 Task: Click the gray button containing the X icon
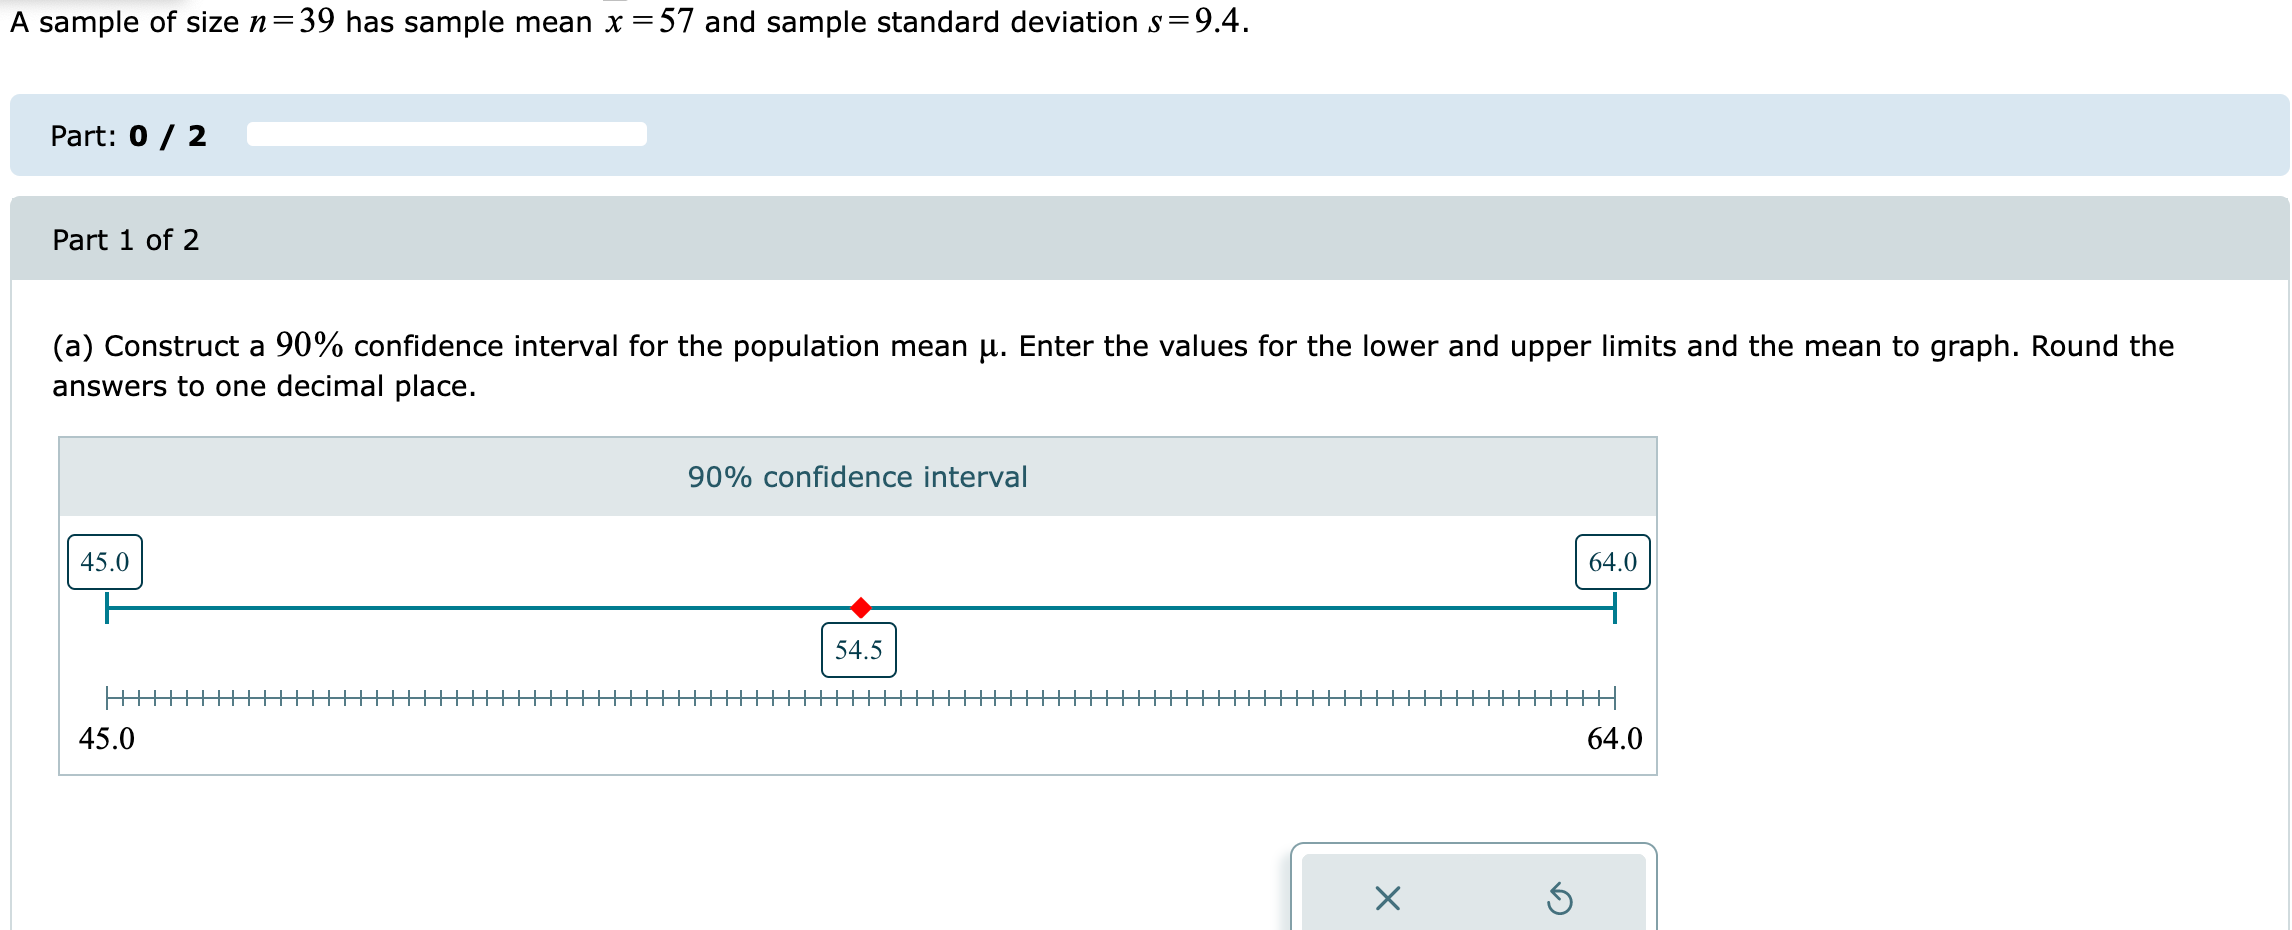(x=1387, y=898)
